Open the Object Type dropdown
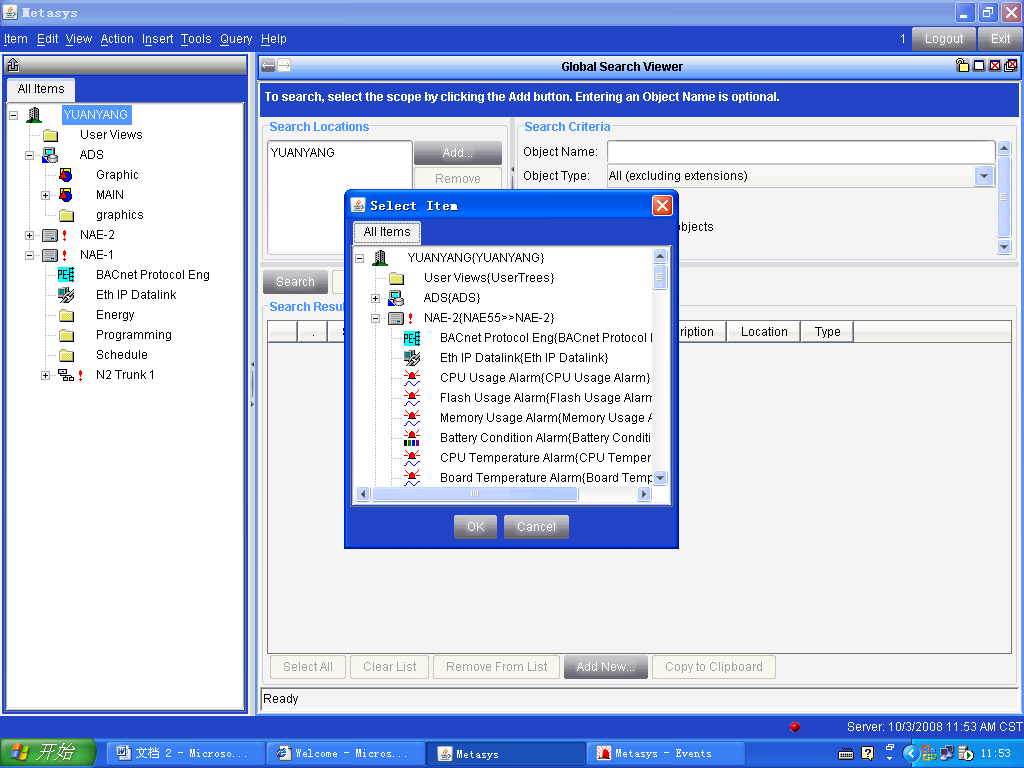Image resolution: width=1024 pixels, height=768 pixels. click(984, 176)
